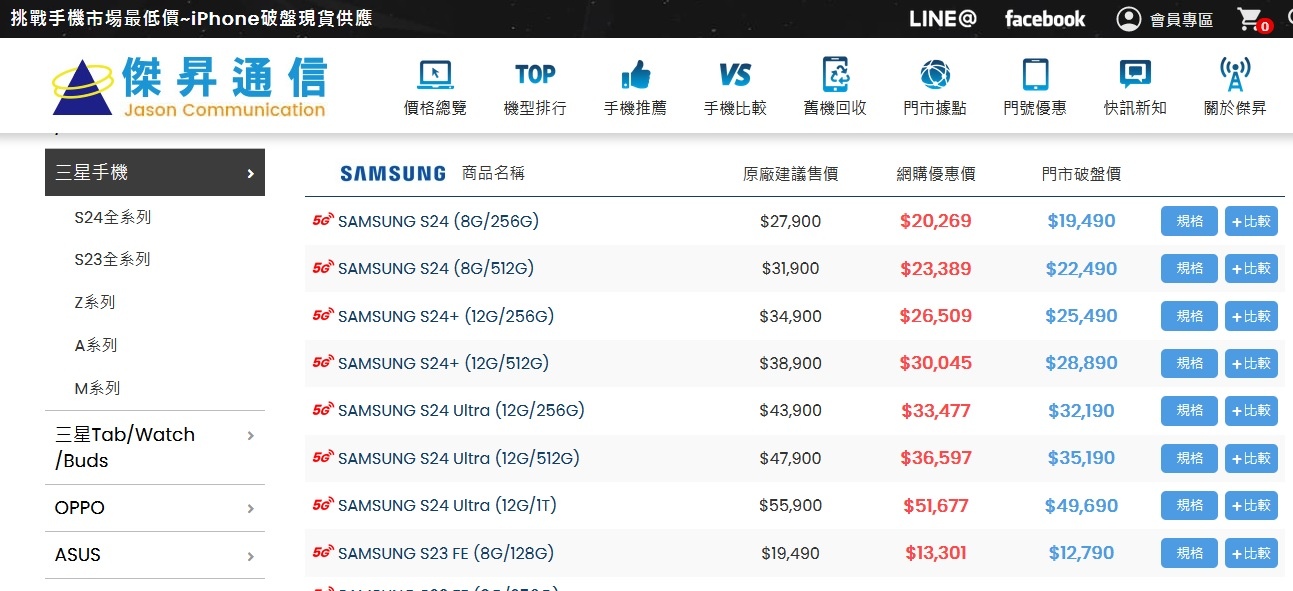Viewport: 1293px width, 591px height.
Task: Collapse the 三星手機 sidebar category
Action: (x=155, y=172)
